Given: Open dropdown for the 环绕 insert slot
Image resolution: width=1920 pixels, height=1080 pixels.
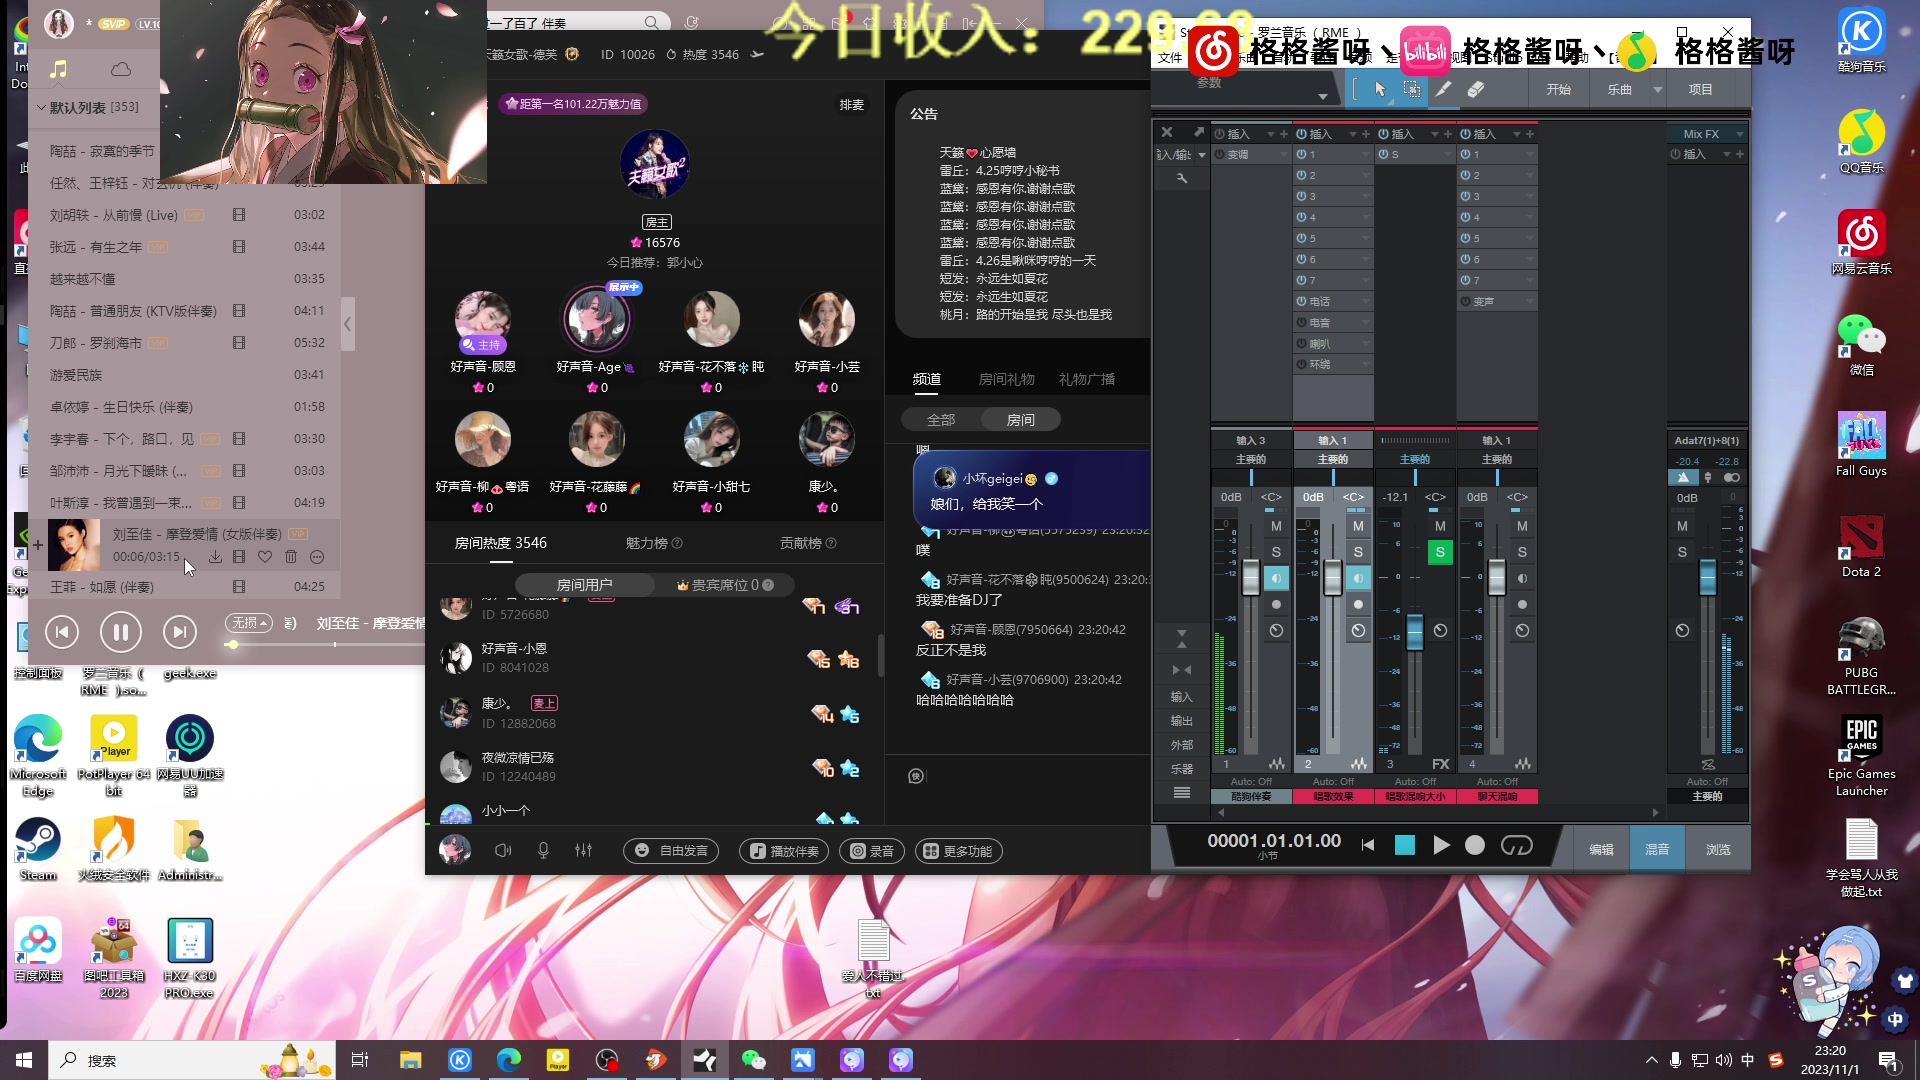Looking at the screenshot, I should [1365, 364].
